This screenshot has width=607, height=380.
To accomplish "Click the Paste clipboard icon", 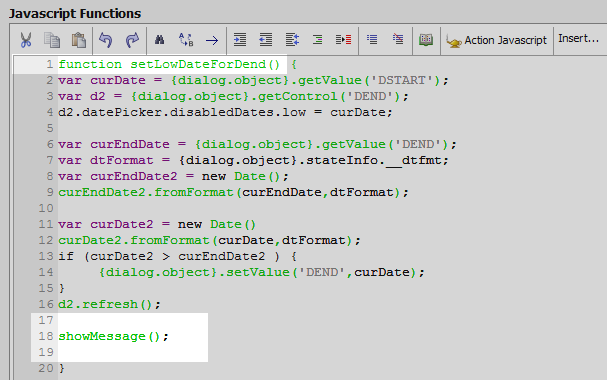I will pos(79,40).
